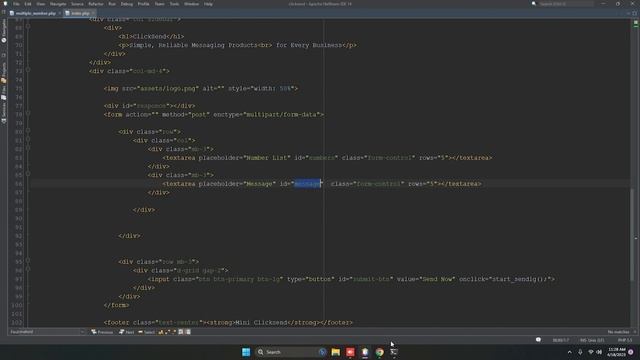
Task: Open the find history dropdown arrow
Action: coord(82,332)
